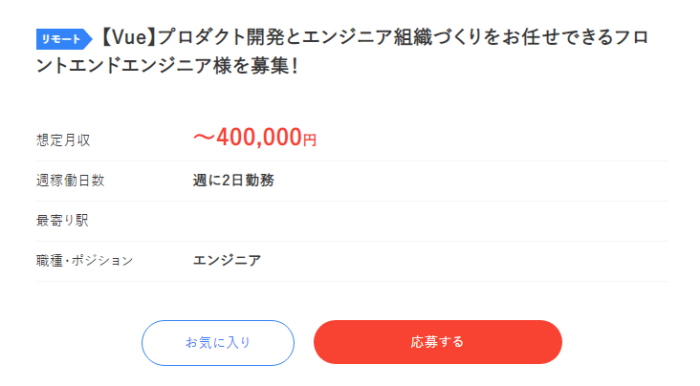
Task: Click the 円 currency mark after the salary
Action: coord(310,140)
